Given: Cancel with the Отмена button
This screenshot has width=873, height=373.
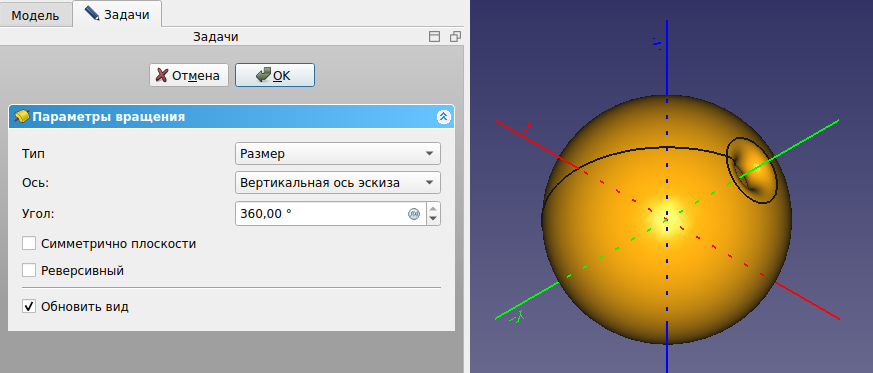Looking at the screenshot, I should 189,75.
